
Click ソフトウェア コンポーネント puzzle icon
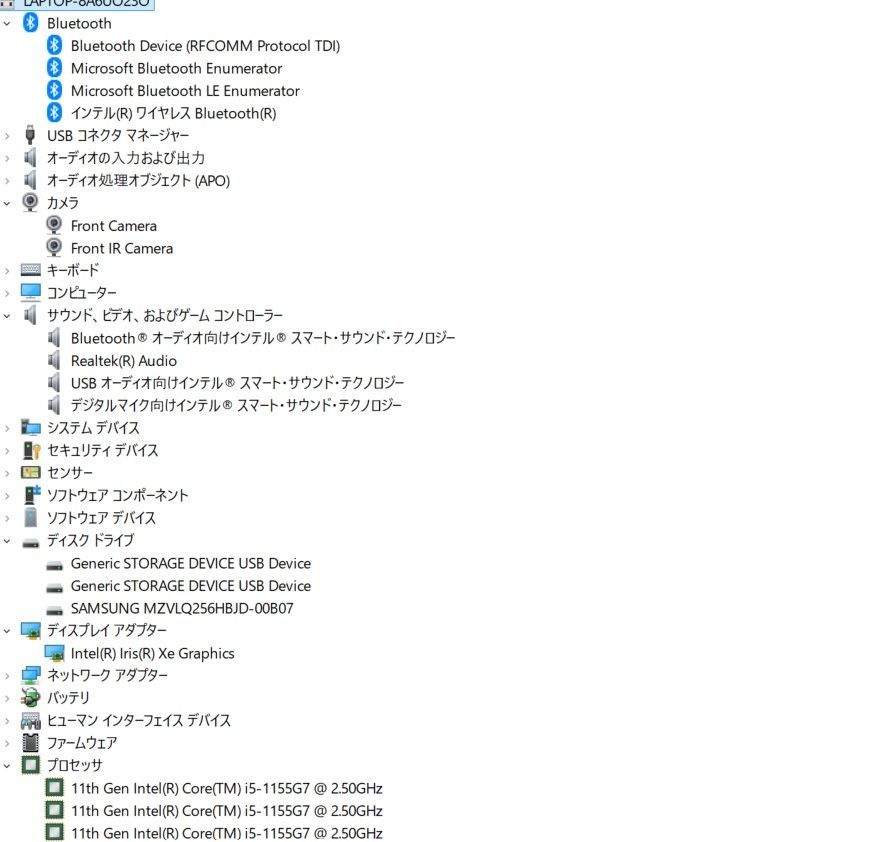point(31,494)
